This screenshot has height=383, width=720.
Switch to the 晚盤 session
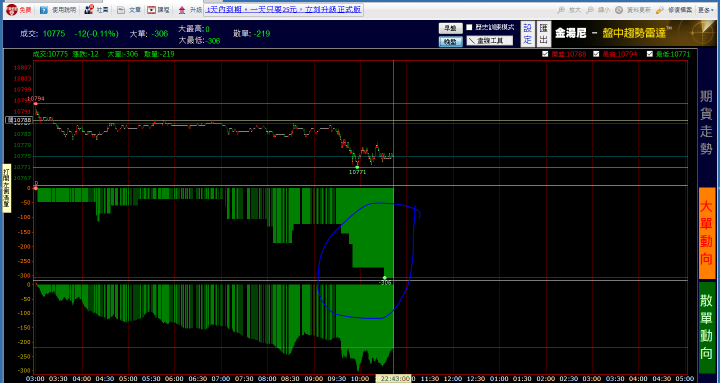(x=450, y=41)
